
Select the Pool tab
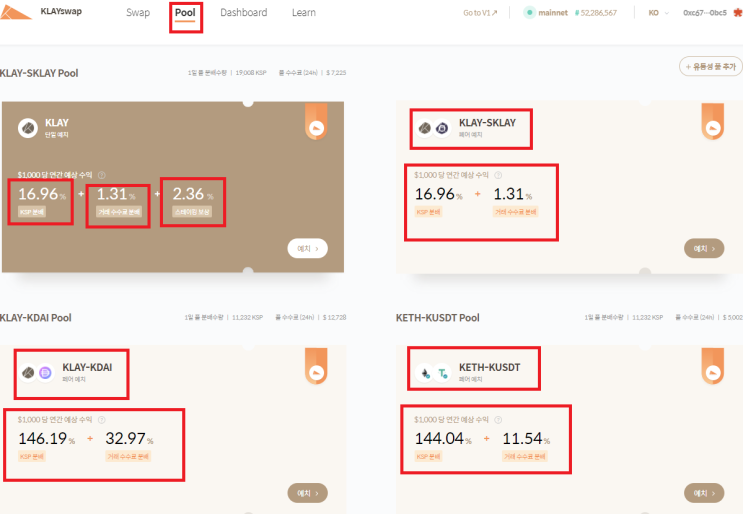tap(185, 13)
